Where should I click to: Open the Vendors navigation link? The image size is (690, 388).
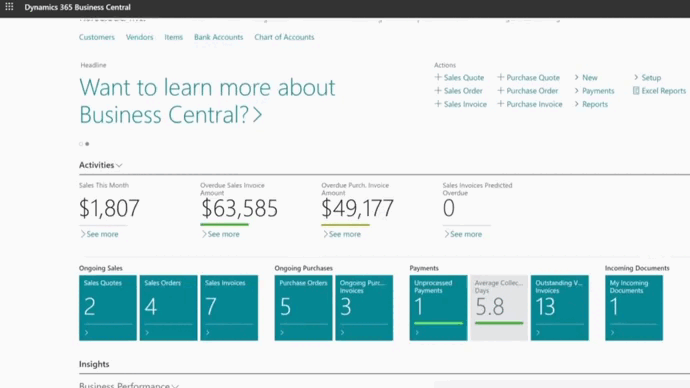(139, 37)
